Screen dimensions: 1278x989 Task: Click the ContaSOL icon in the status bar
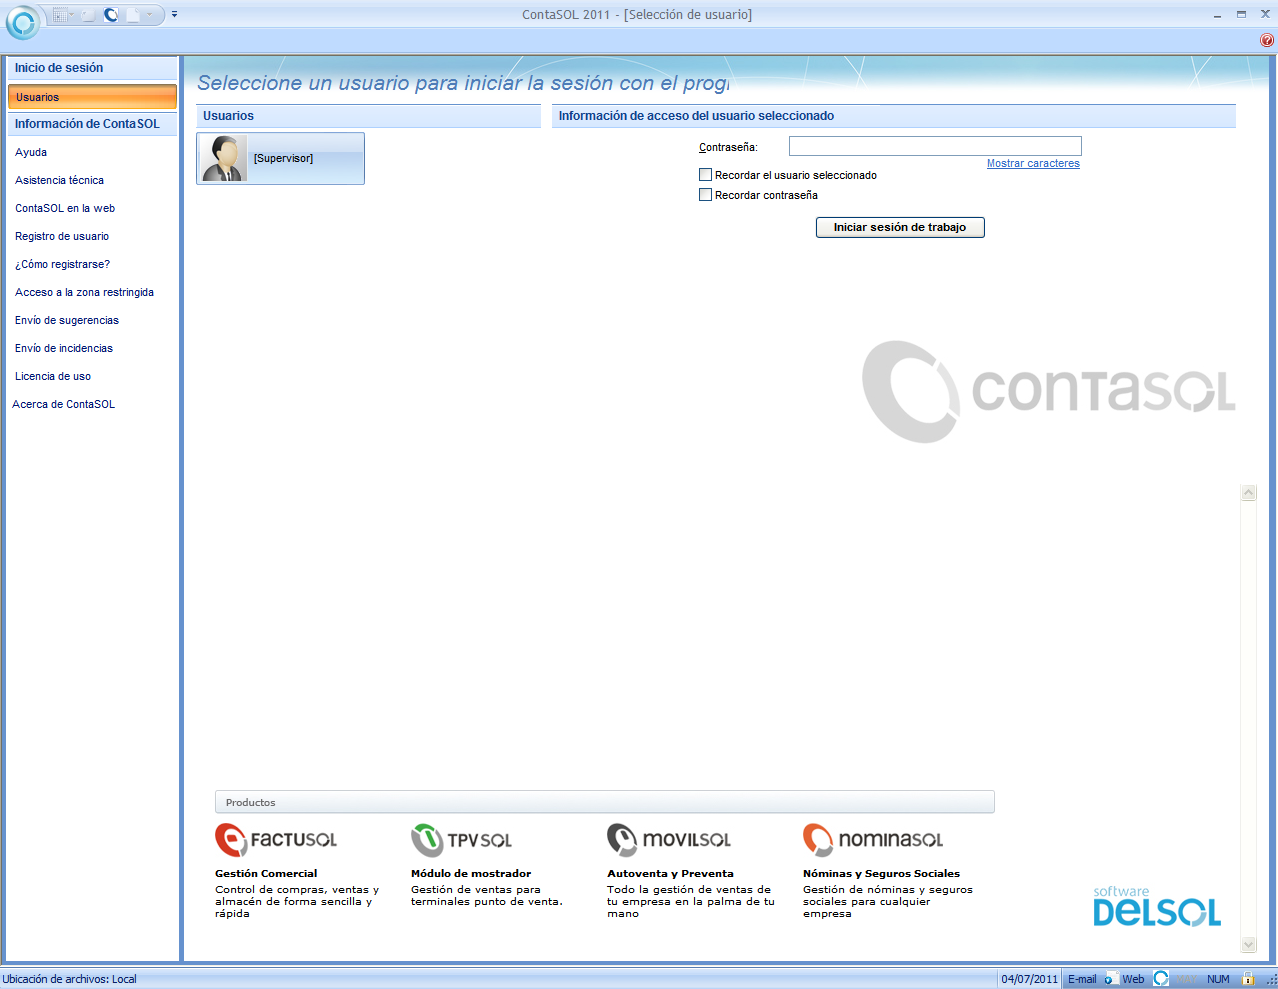click(x=1160, y=979)
